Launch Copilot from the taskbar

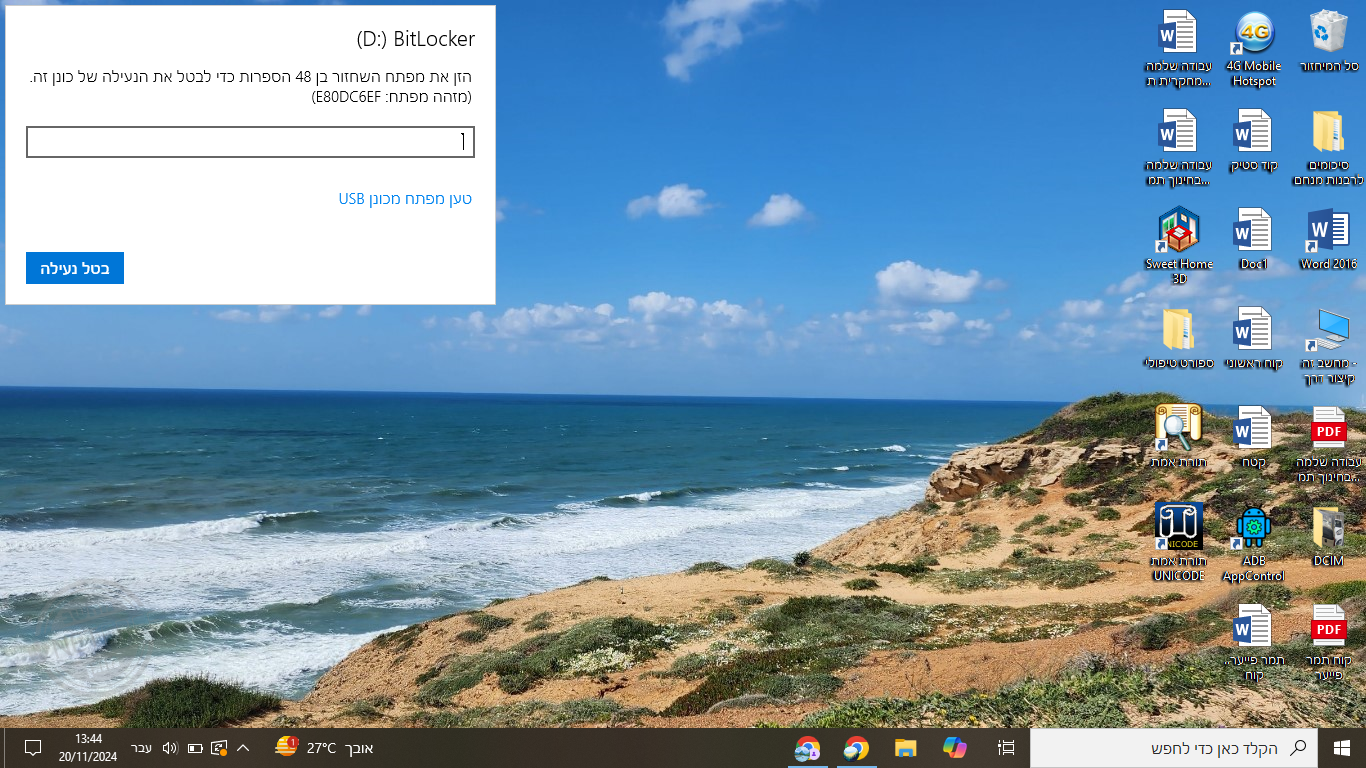coord(955,748)
